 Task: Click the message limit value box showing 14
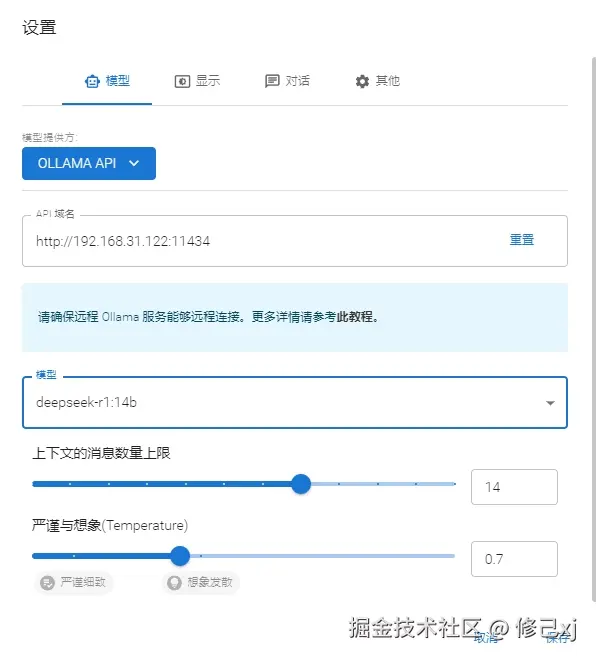514,487
